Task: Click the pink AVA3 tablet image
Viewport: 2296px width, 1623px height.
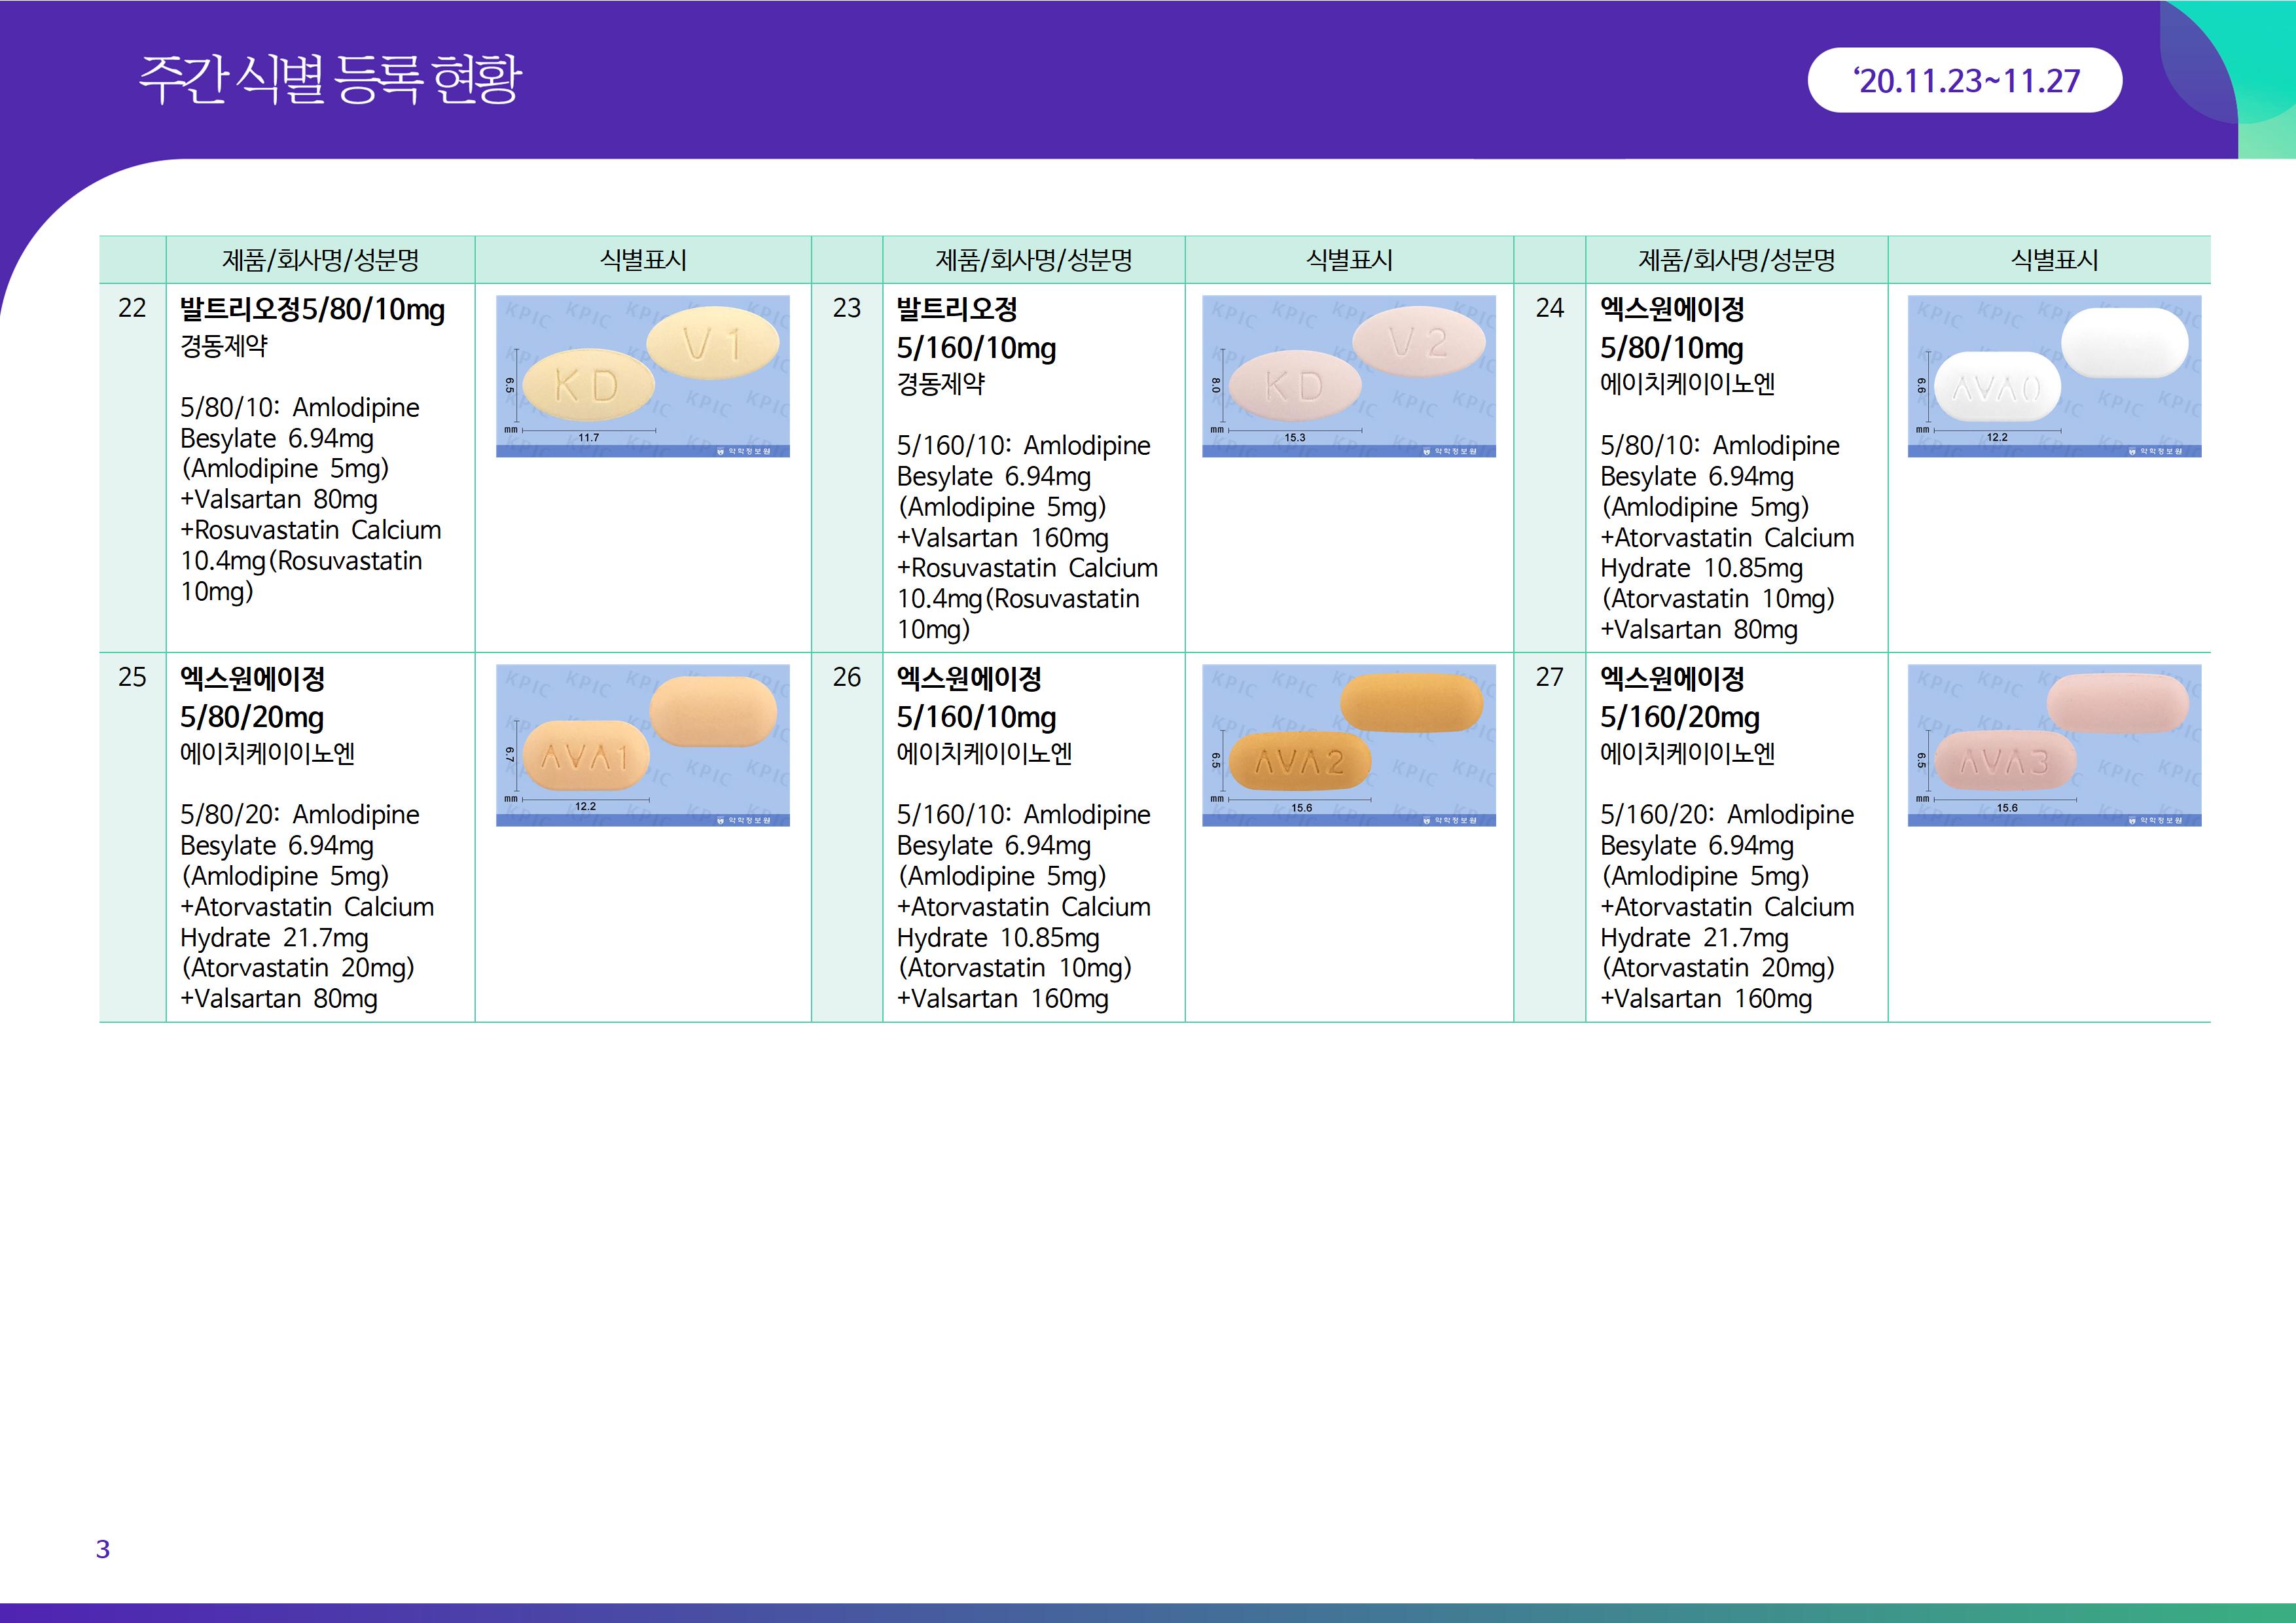Action: coord(2054,745)
